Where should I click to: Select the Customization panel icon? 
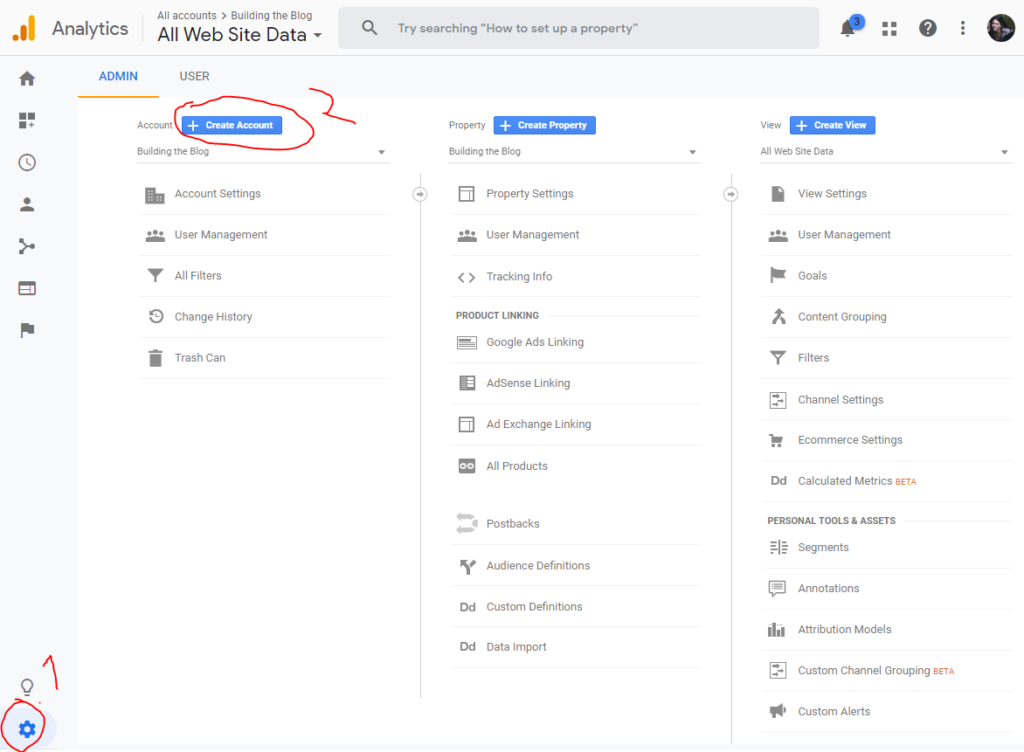pyautogui.click(x=27, y=118)
